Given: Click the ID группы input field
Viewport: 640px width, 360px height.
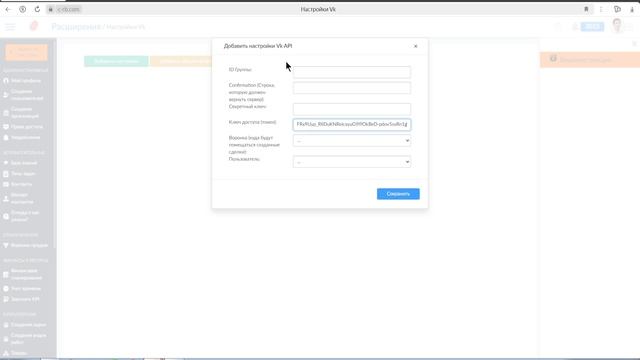Looking at the screenshot, I should (x=352, y=72).
